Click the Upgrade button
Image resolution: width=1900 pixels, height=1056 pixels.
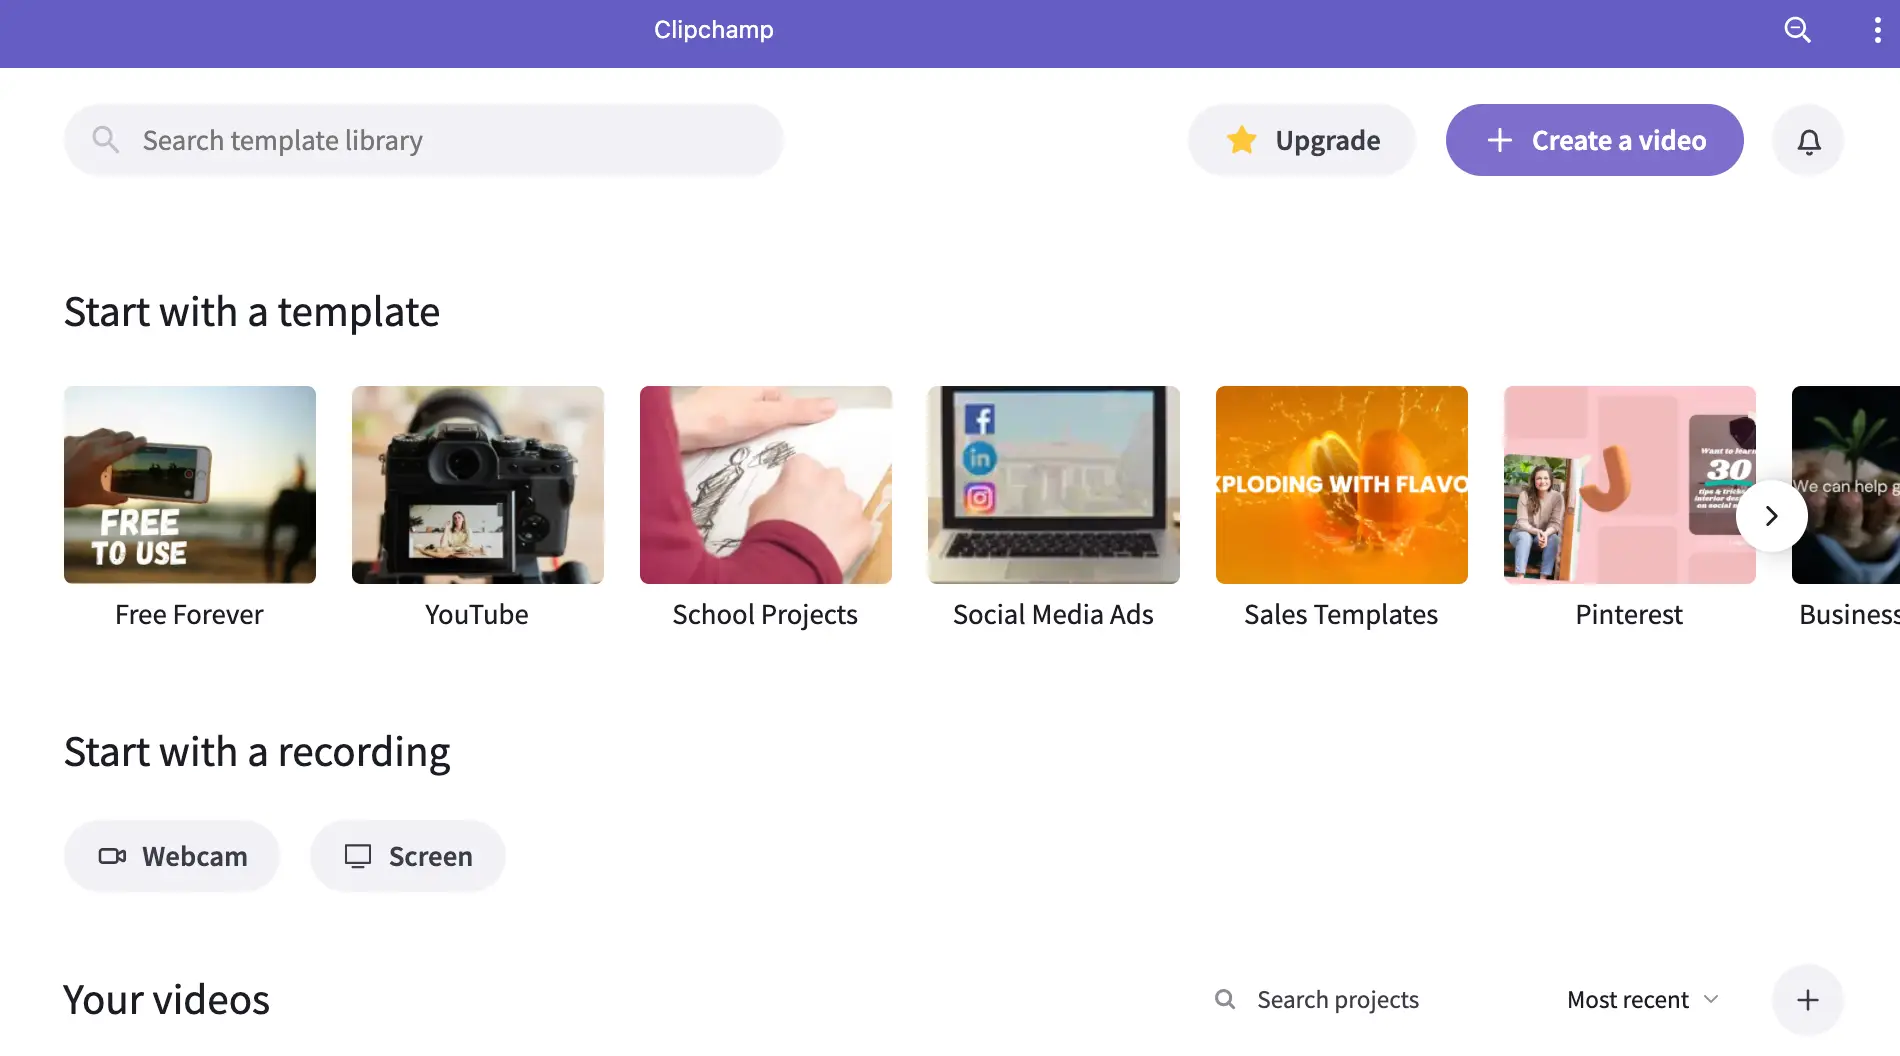pyautogui.click(x=1301, y=140)
